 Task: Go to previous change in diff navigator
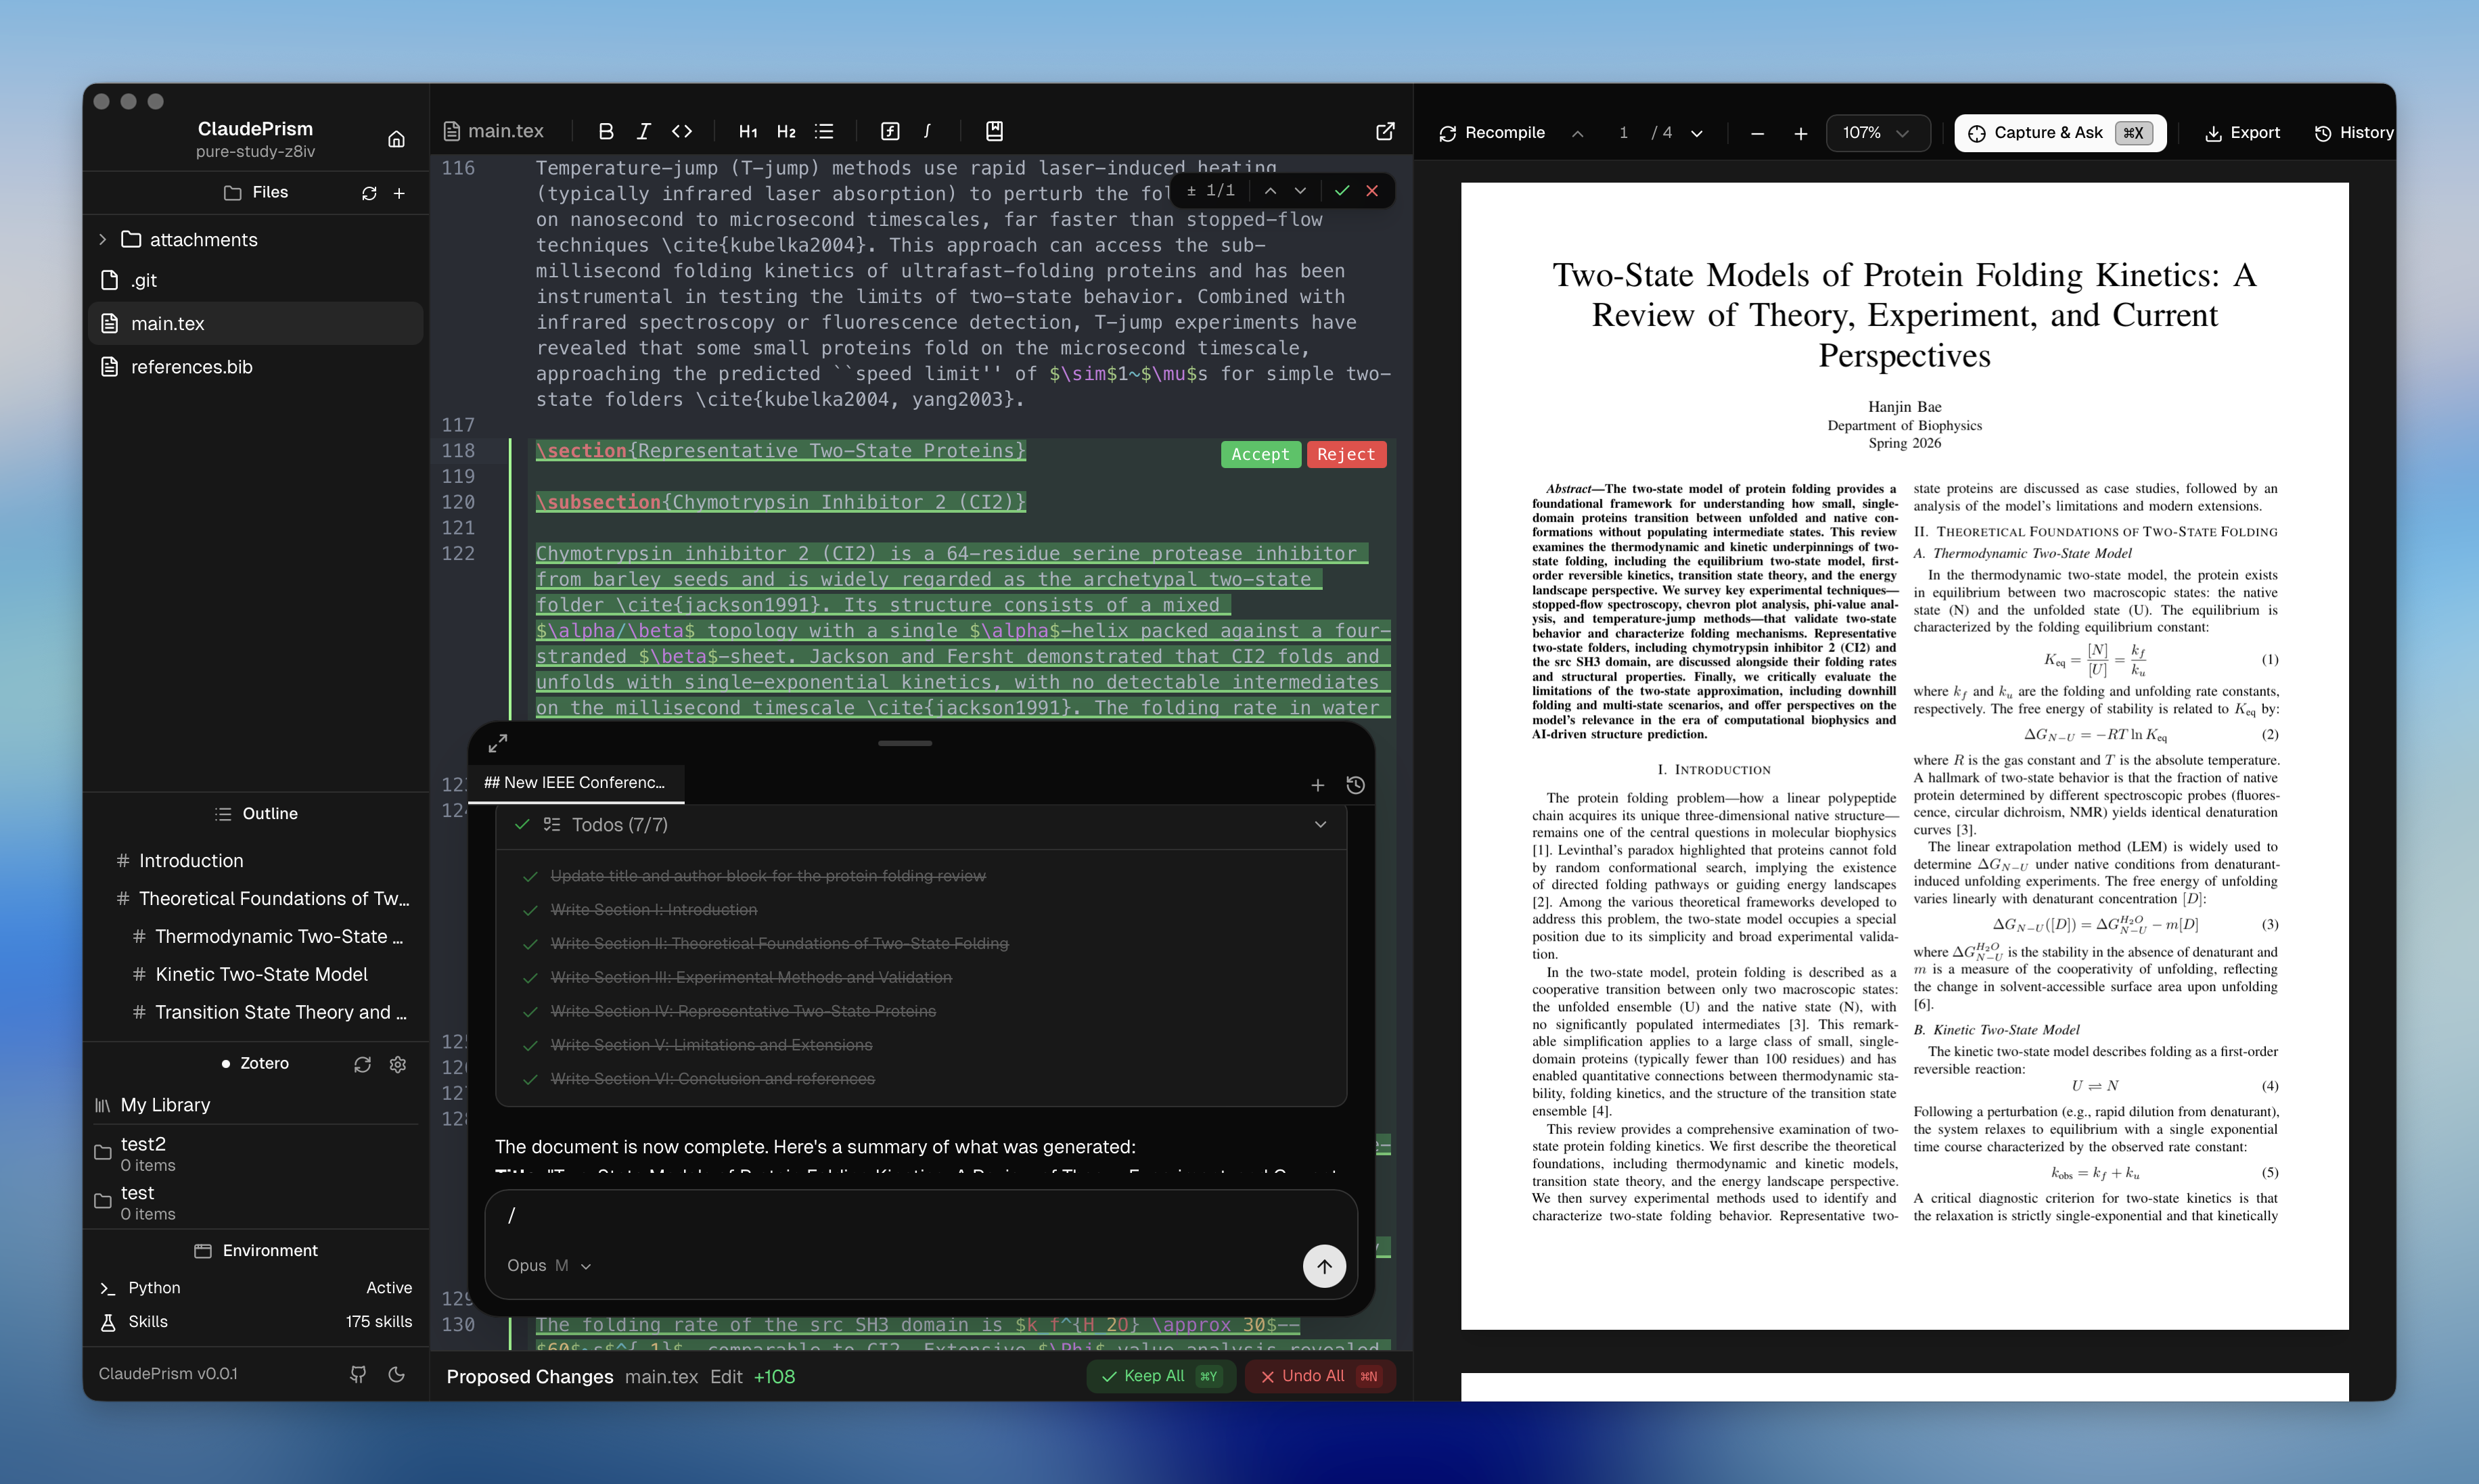coord(1270,190)
